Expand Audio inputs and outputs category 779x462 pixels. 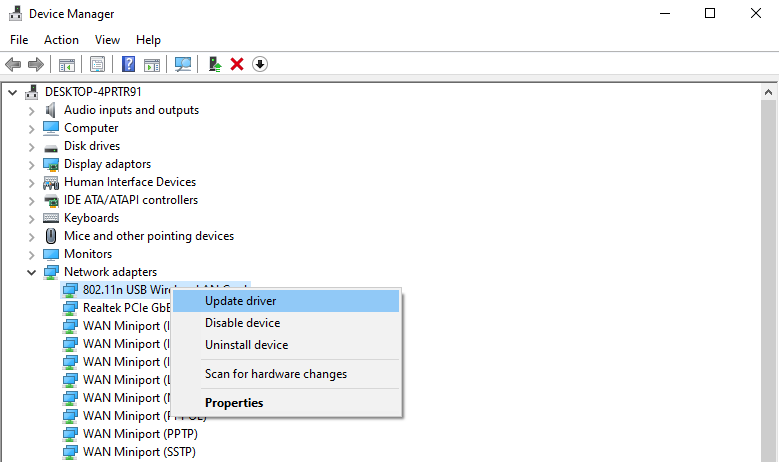click(31, 111)
